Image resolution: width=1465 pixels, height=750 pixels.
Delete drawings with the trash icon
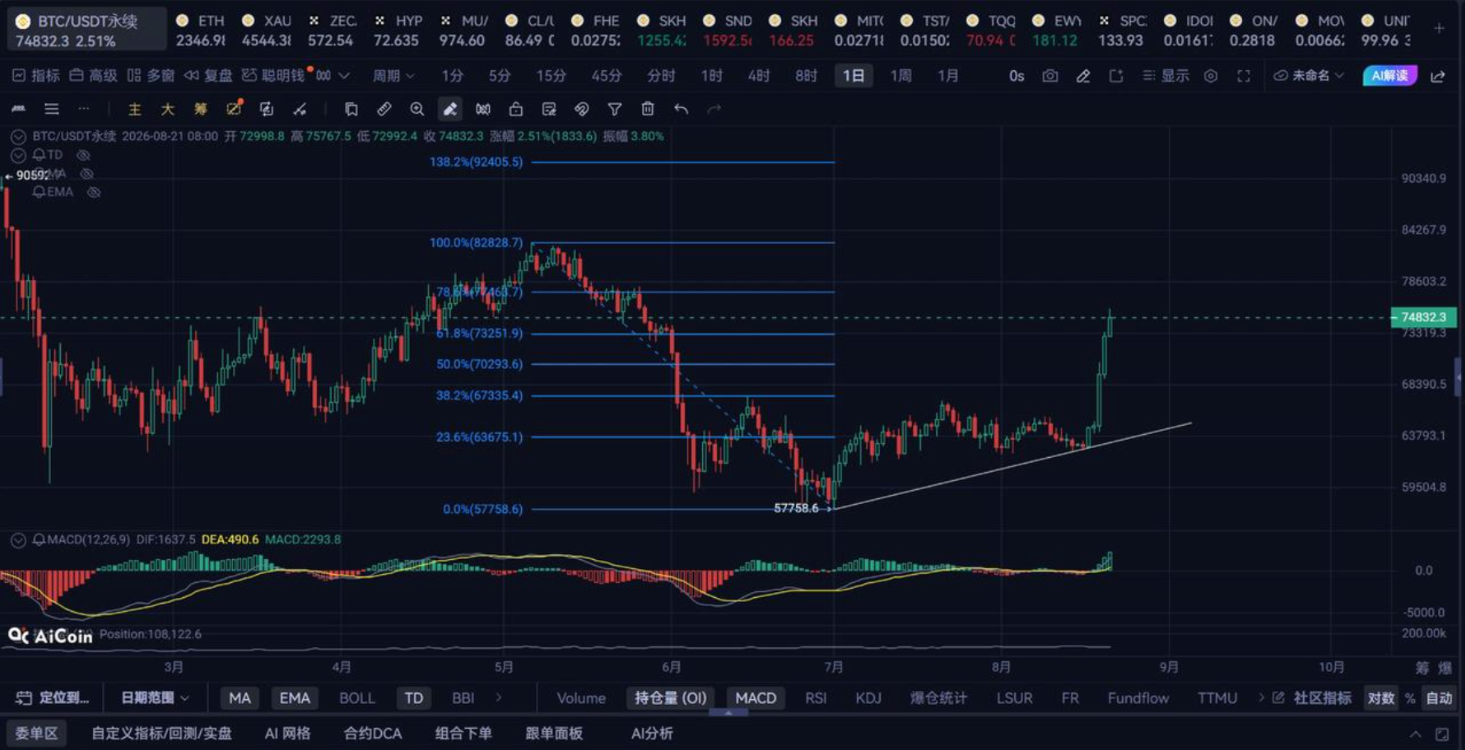tap(648, 109)
